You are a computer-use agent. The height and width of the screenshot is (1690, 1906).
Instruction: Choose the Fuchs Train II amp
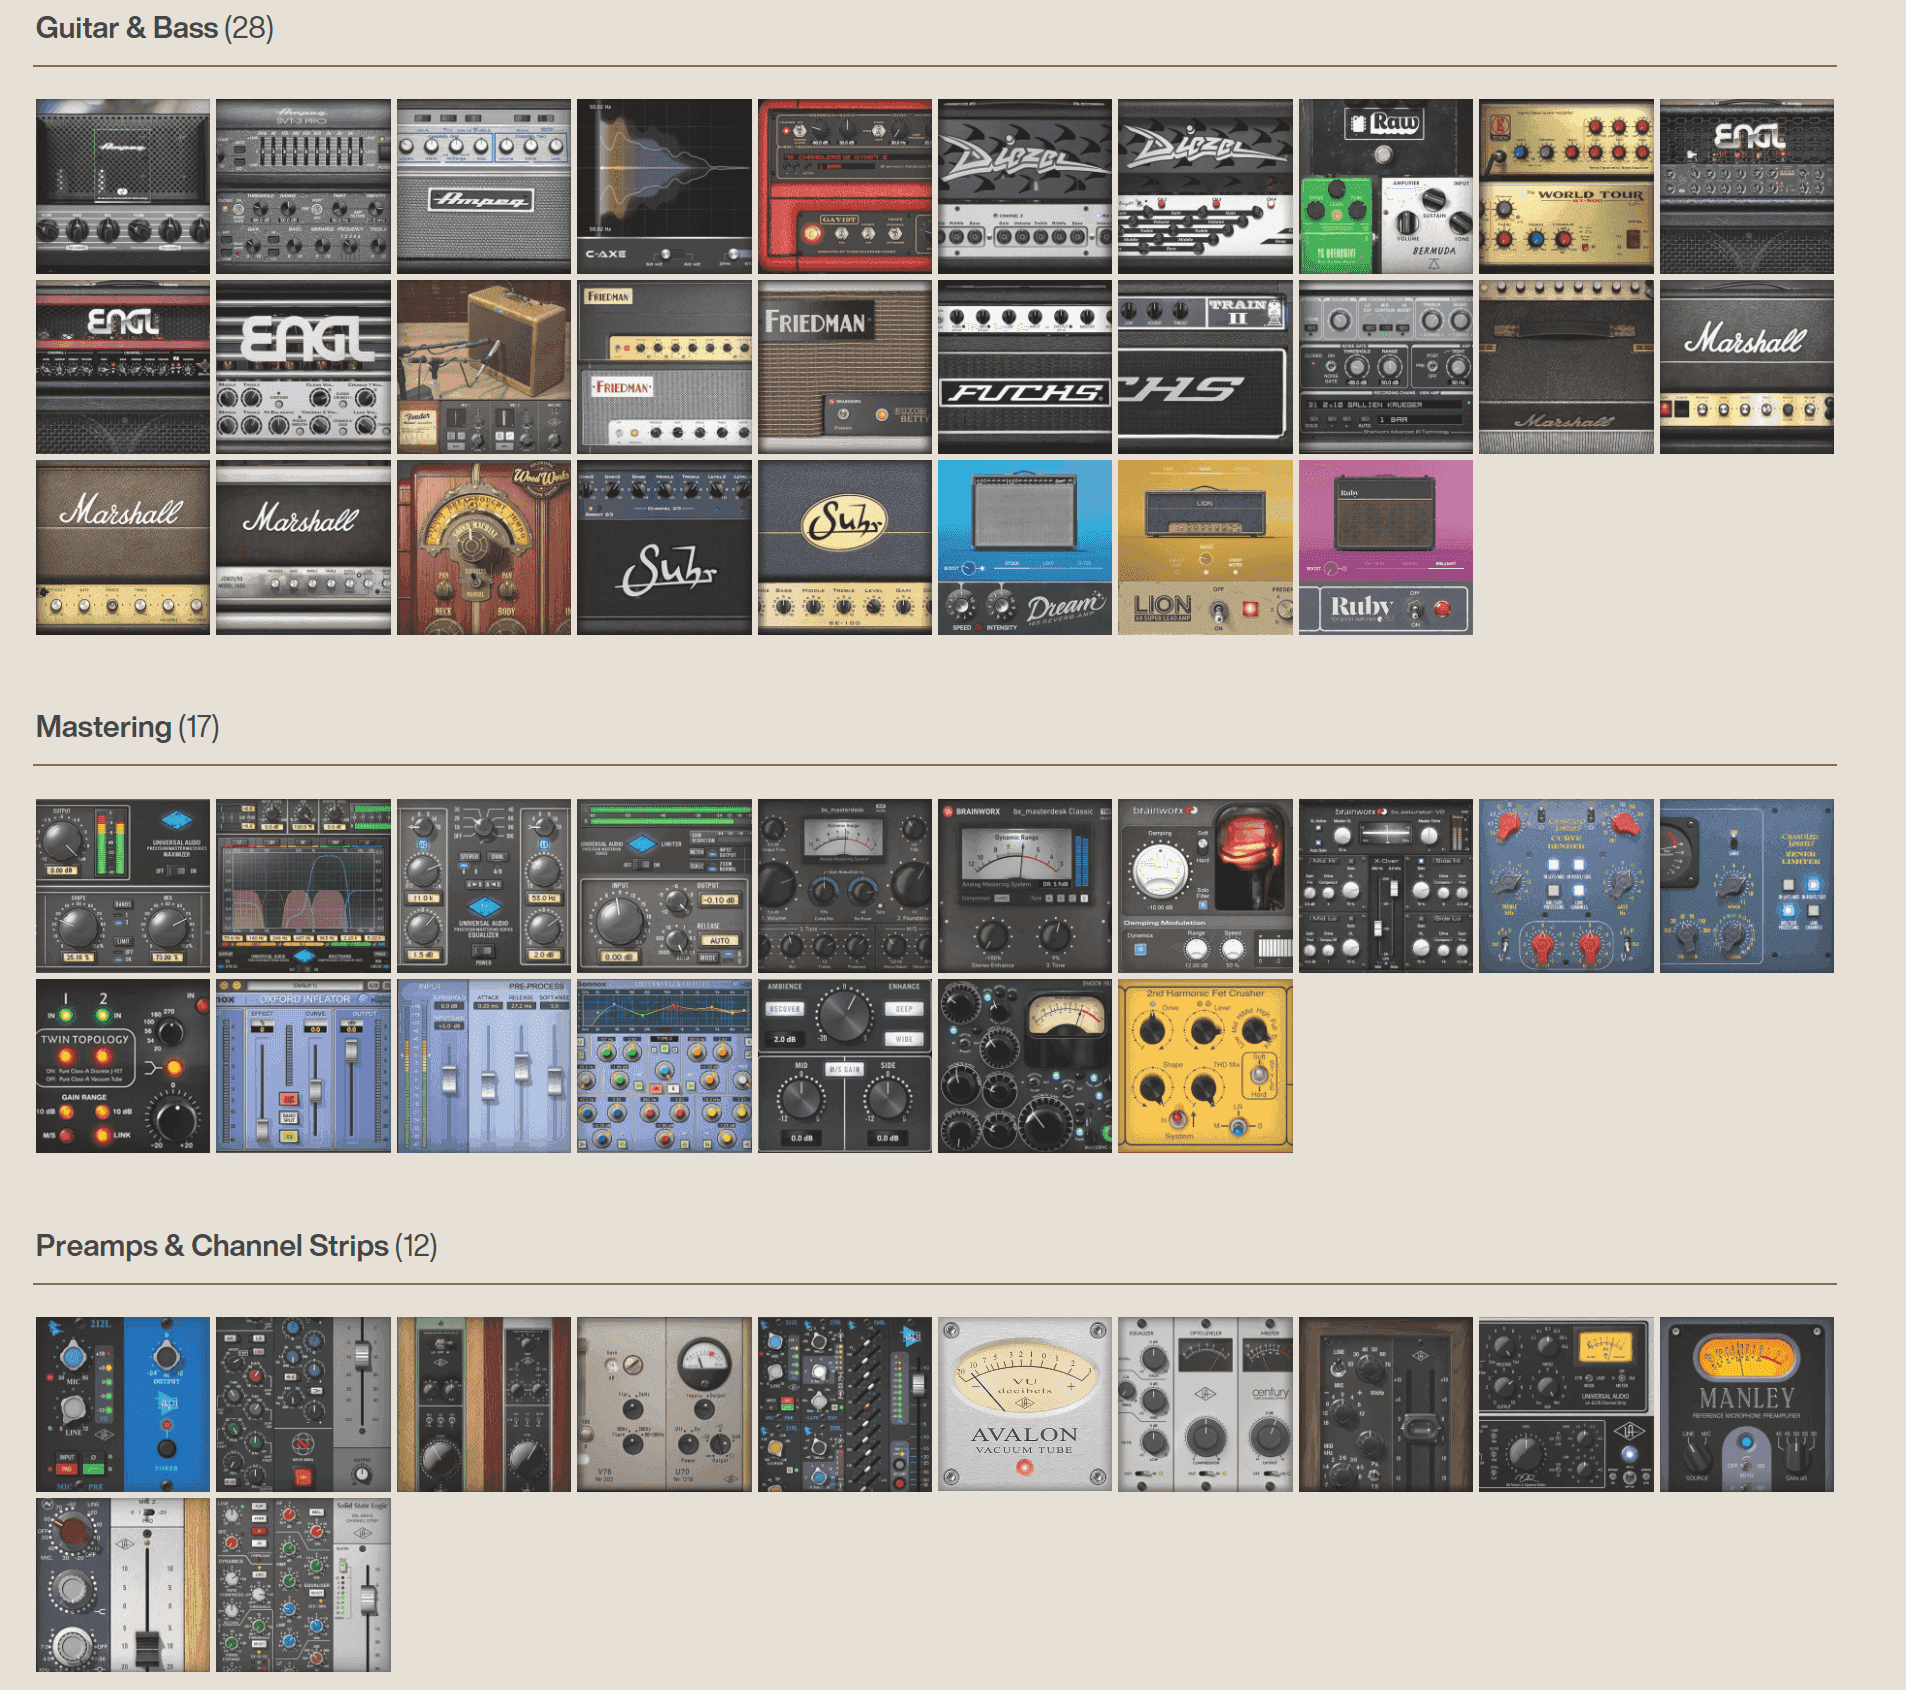pyautogui.click(x=1205, y=367)
